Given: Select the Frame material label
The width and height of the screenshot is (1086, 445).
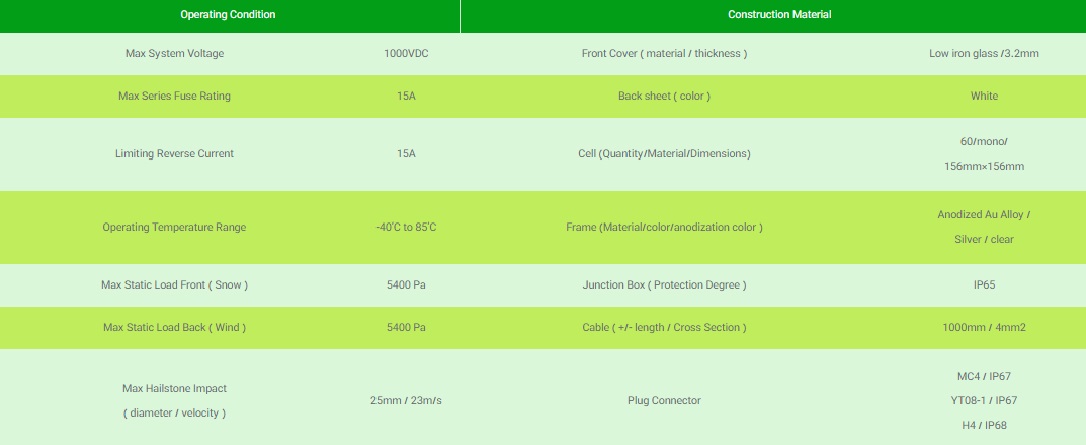Looking at the screenshot, I should 664,227.
